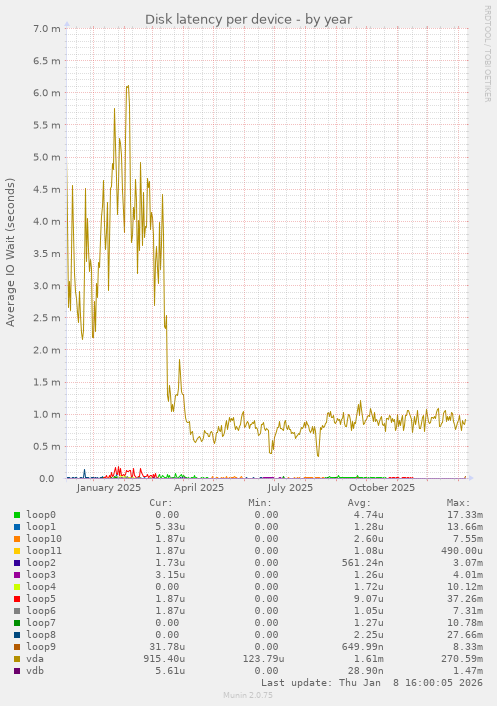Click the 'loop0' legend name
This screenshot has height=706, width=497.
pos(41,515)
